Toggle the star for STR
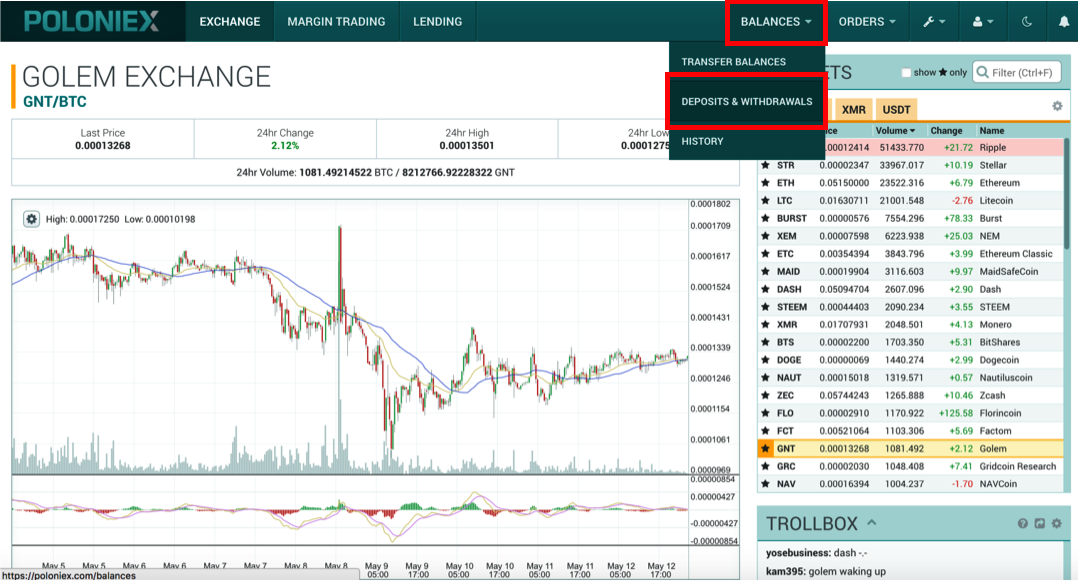The image size is (1079, 581). [765, 165]
